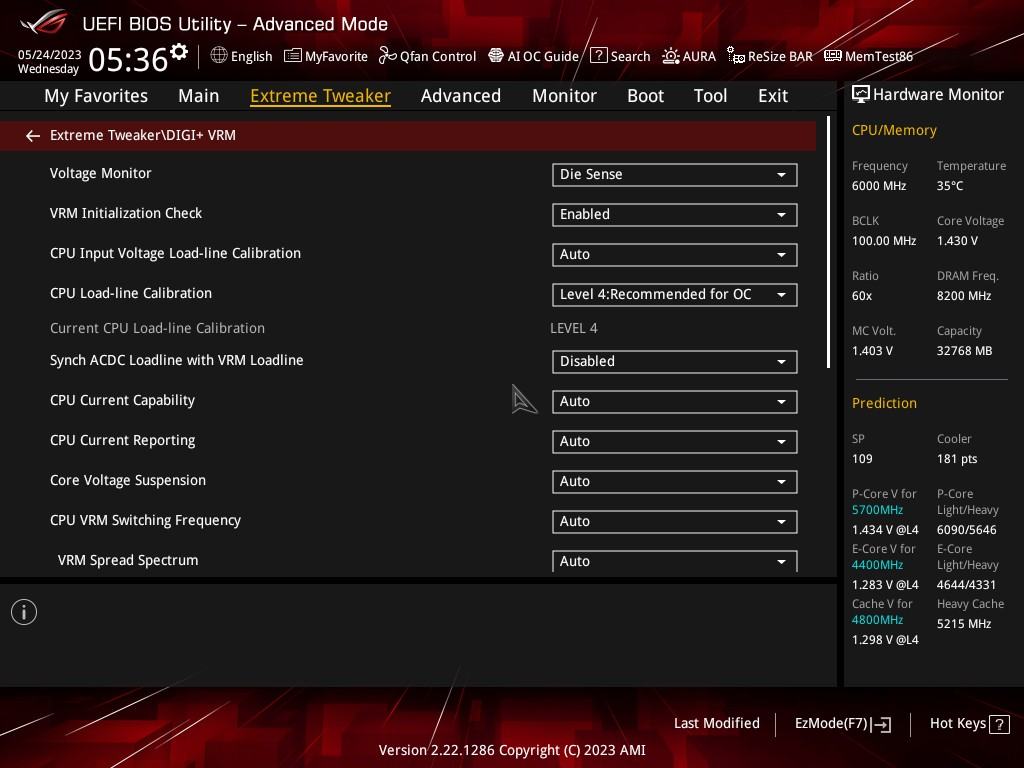Click the Search question mark icon
This screenshot has width=1024, height=768.
click(x=598, y=56)
